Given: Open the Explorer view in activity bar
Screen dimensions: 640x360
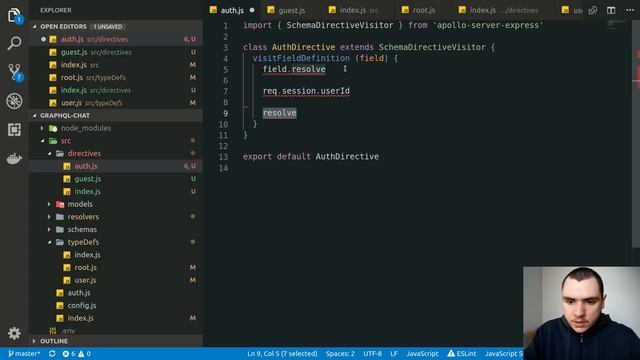Looking at the screenshot, I should 14,16.
